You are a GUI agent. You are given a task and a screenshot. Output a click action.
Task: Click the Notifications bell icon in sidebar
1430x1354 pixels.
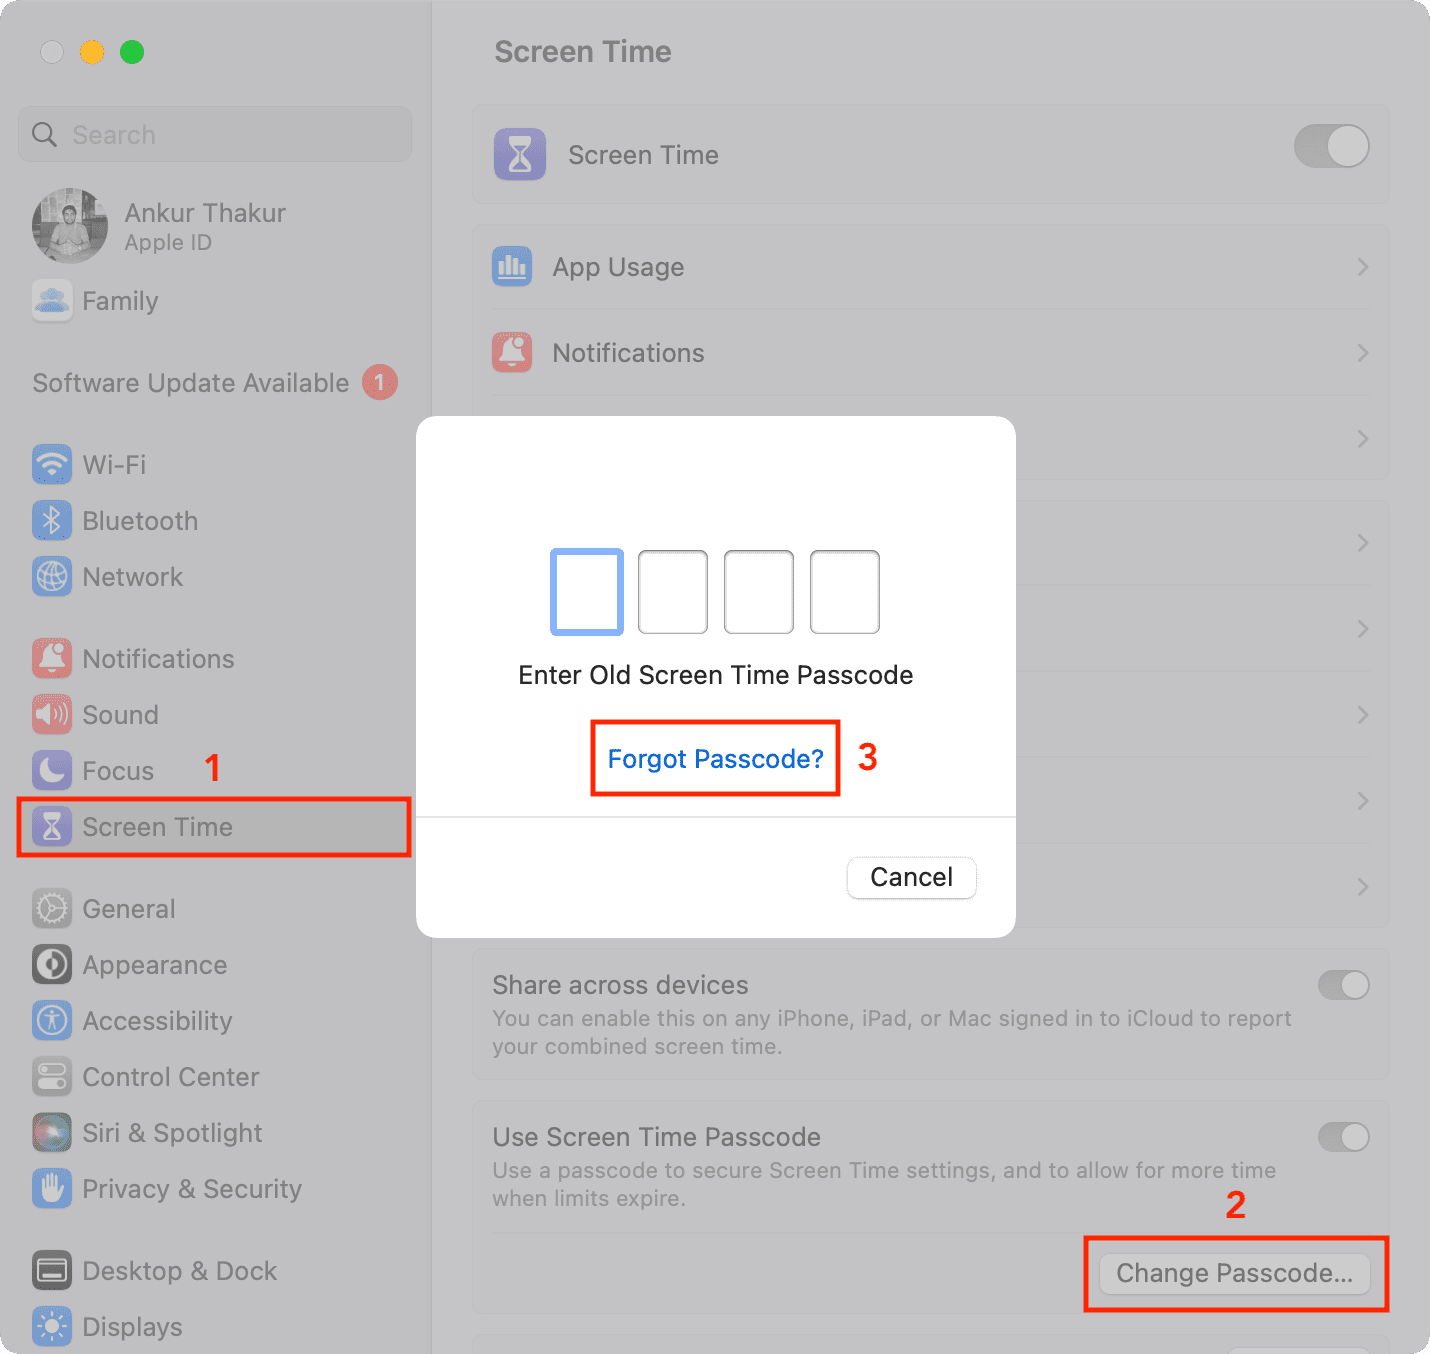point(52,658)
